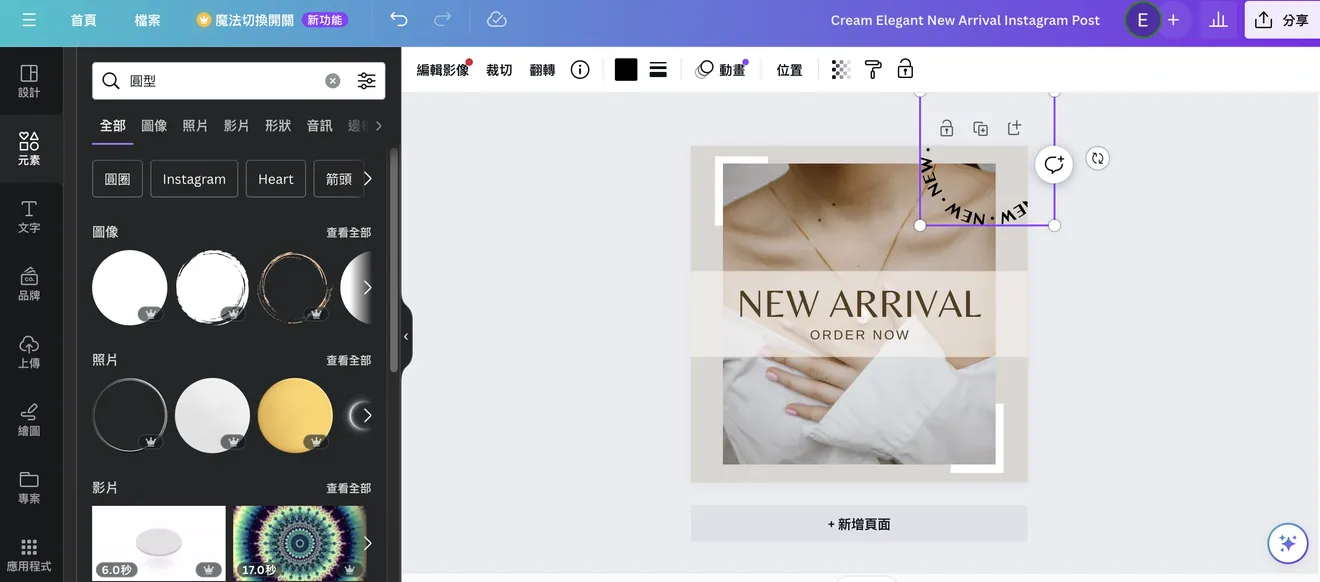Image resolution: width=1320 pixels, height=582 pixels.
Task: Click the black color swatch
Action: (626, 69)
